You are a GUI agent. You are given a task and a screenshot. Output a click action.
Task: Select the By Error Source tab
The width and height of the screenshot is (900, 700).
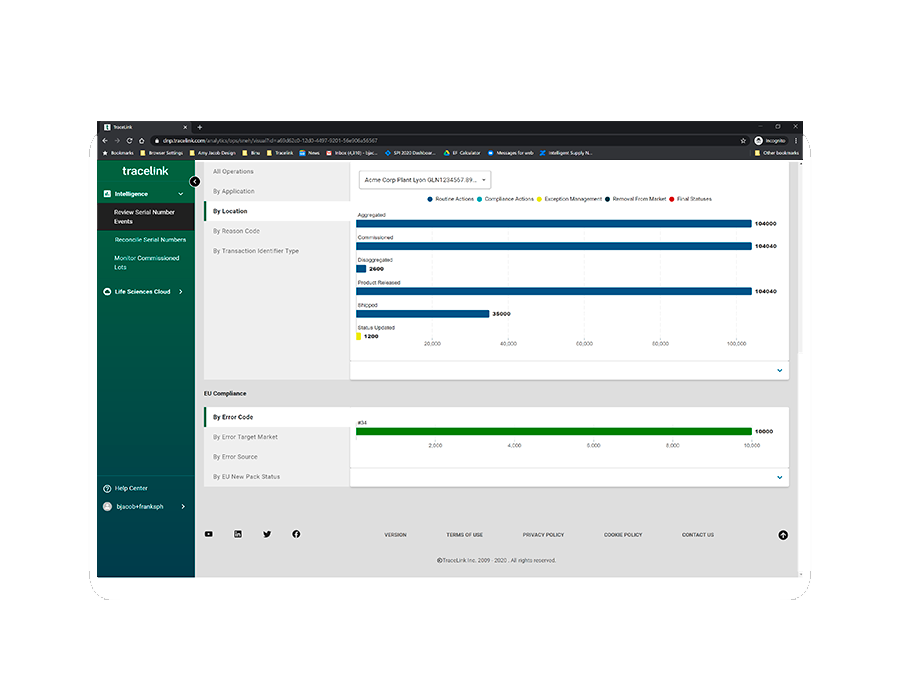[x=277, y=457]
